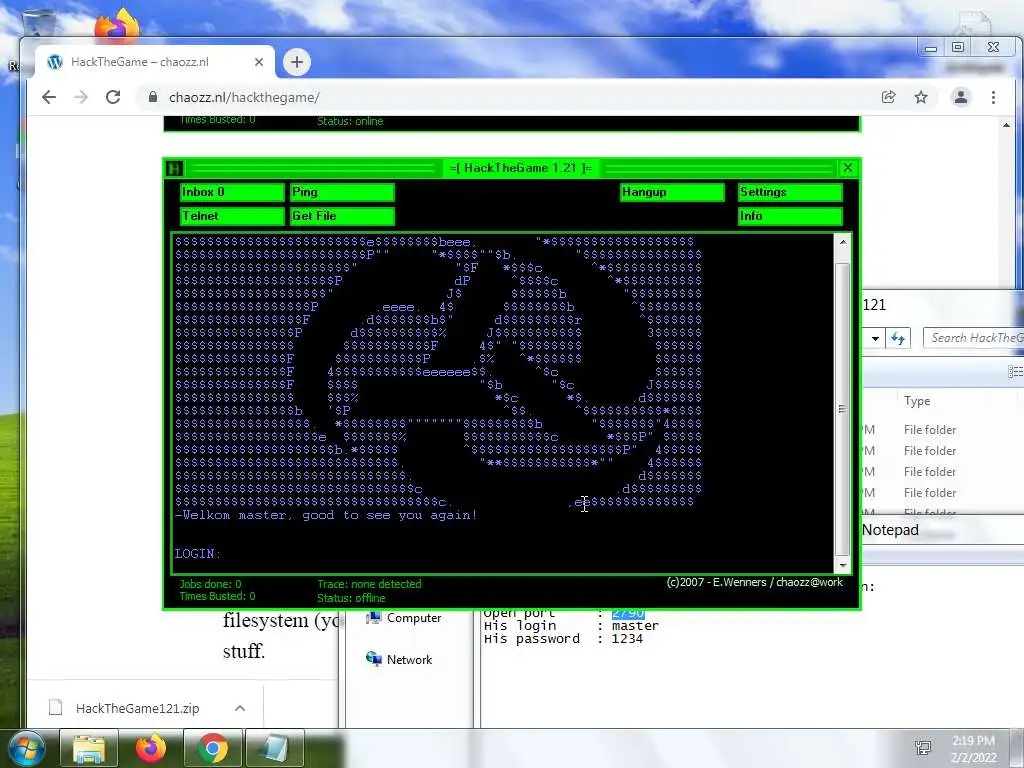Open the Chrome profile icon
Image resolution: width=1024 pixels, height=768 pixels.
pos(961,97)
